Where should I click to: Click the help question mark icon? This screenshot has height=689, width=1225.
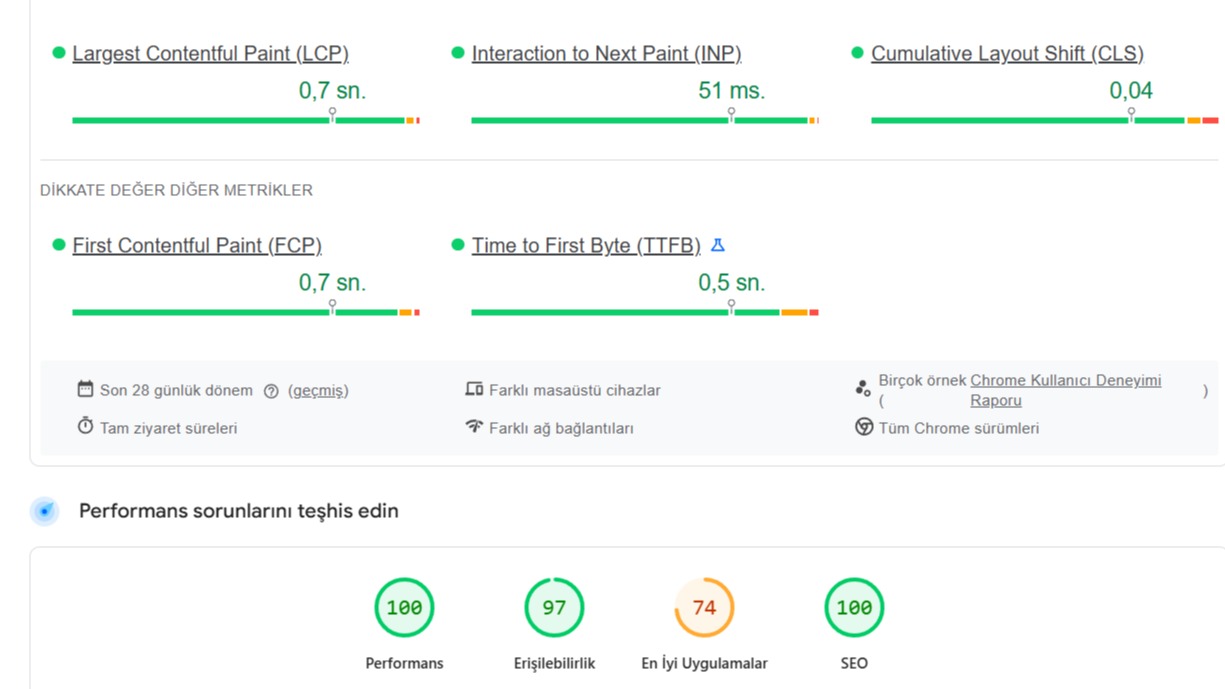[x=271, y=391]
